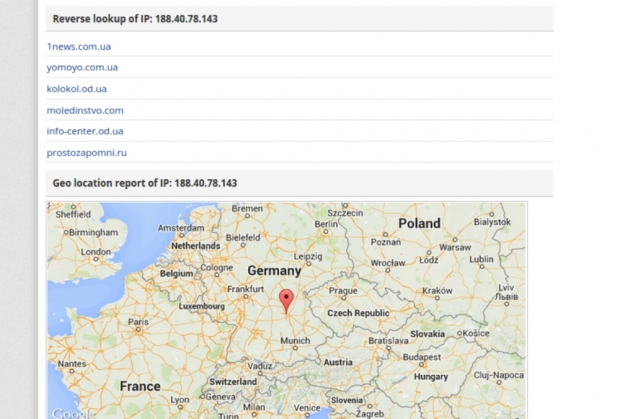The width and height of the screenshot is (620, 419).
Task: Click the red location pin on map
Action: (286, 300)
